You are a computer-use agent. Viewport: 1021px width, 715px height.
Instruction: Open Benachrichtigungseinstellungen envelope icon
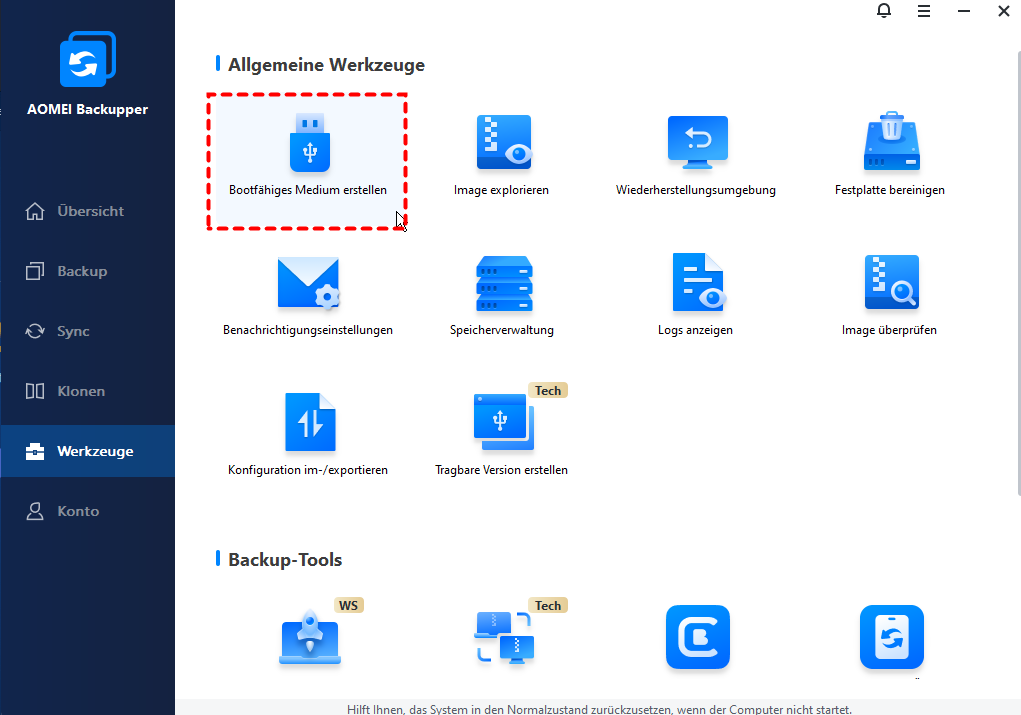click(x=309, y=283)
